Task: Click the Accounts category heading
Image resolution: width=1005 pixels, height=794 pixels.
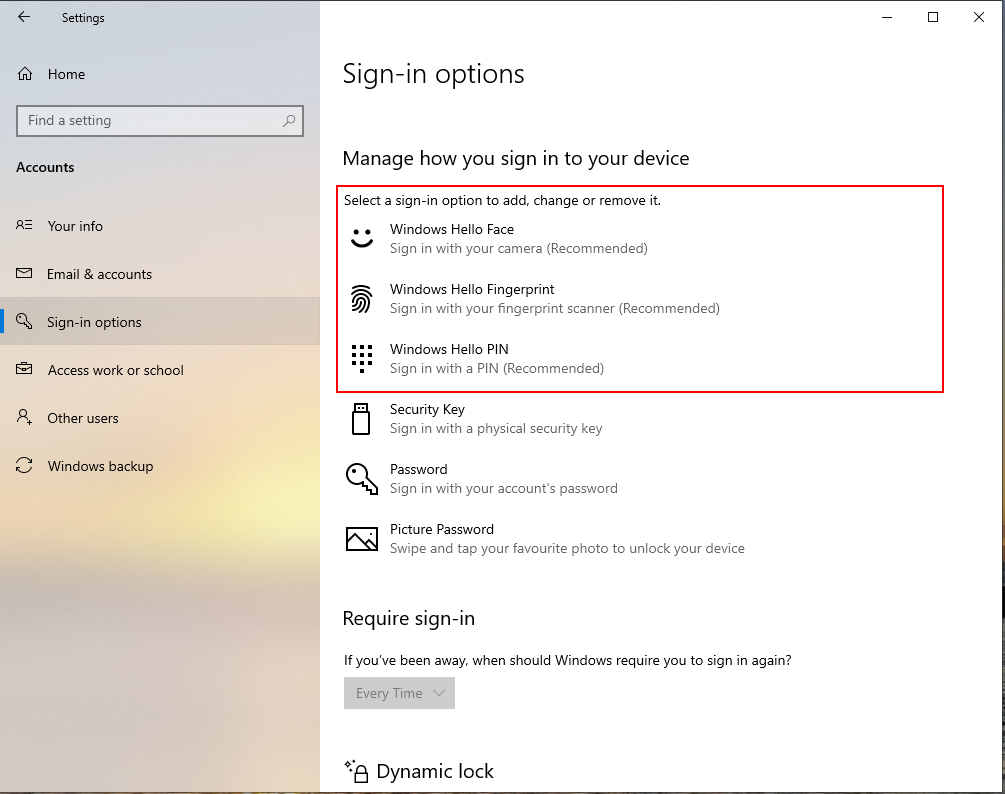Action: (x=45, y=167)
